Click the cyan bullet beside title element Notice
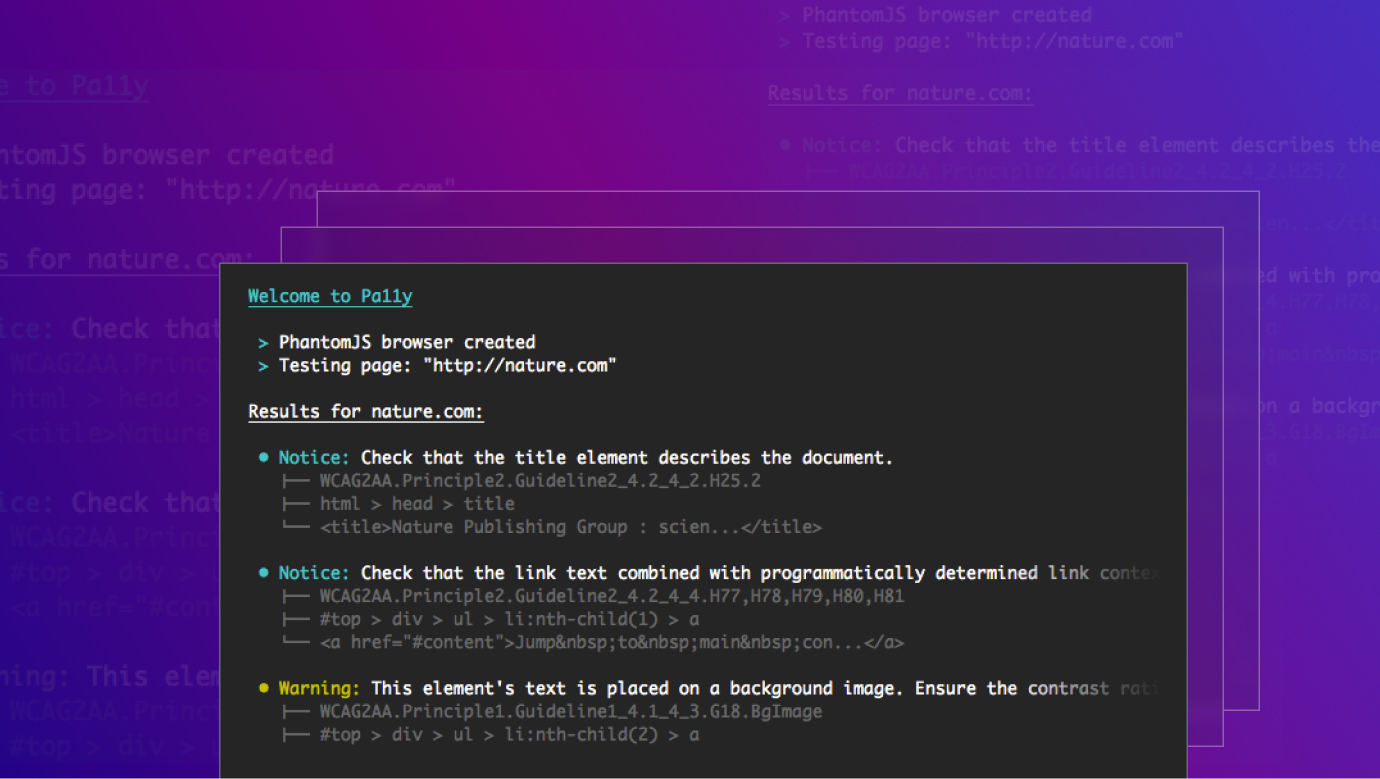1380x779 pixels. click(264, 457)
